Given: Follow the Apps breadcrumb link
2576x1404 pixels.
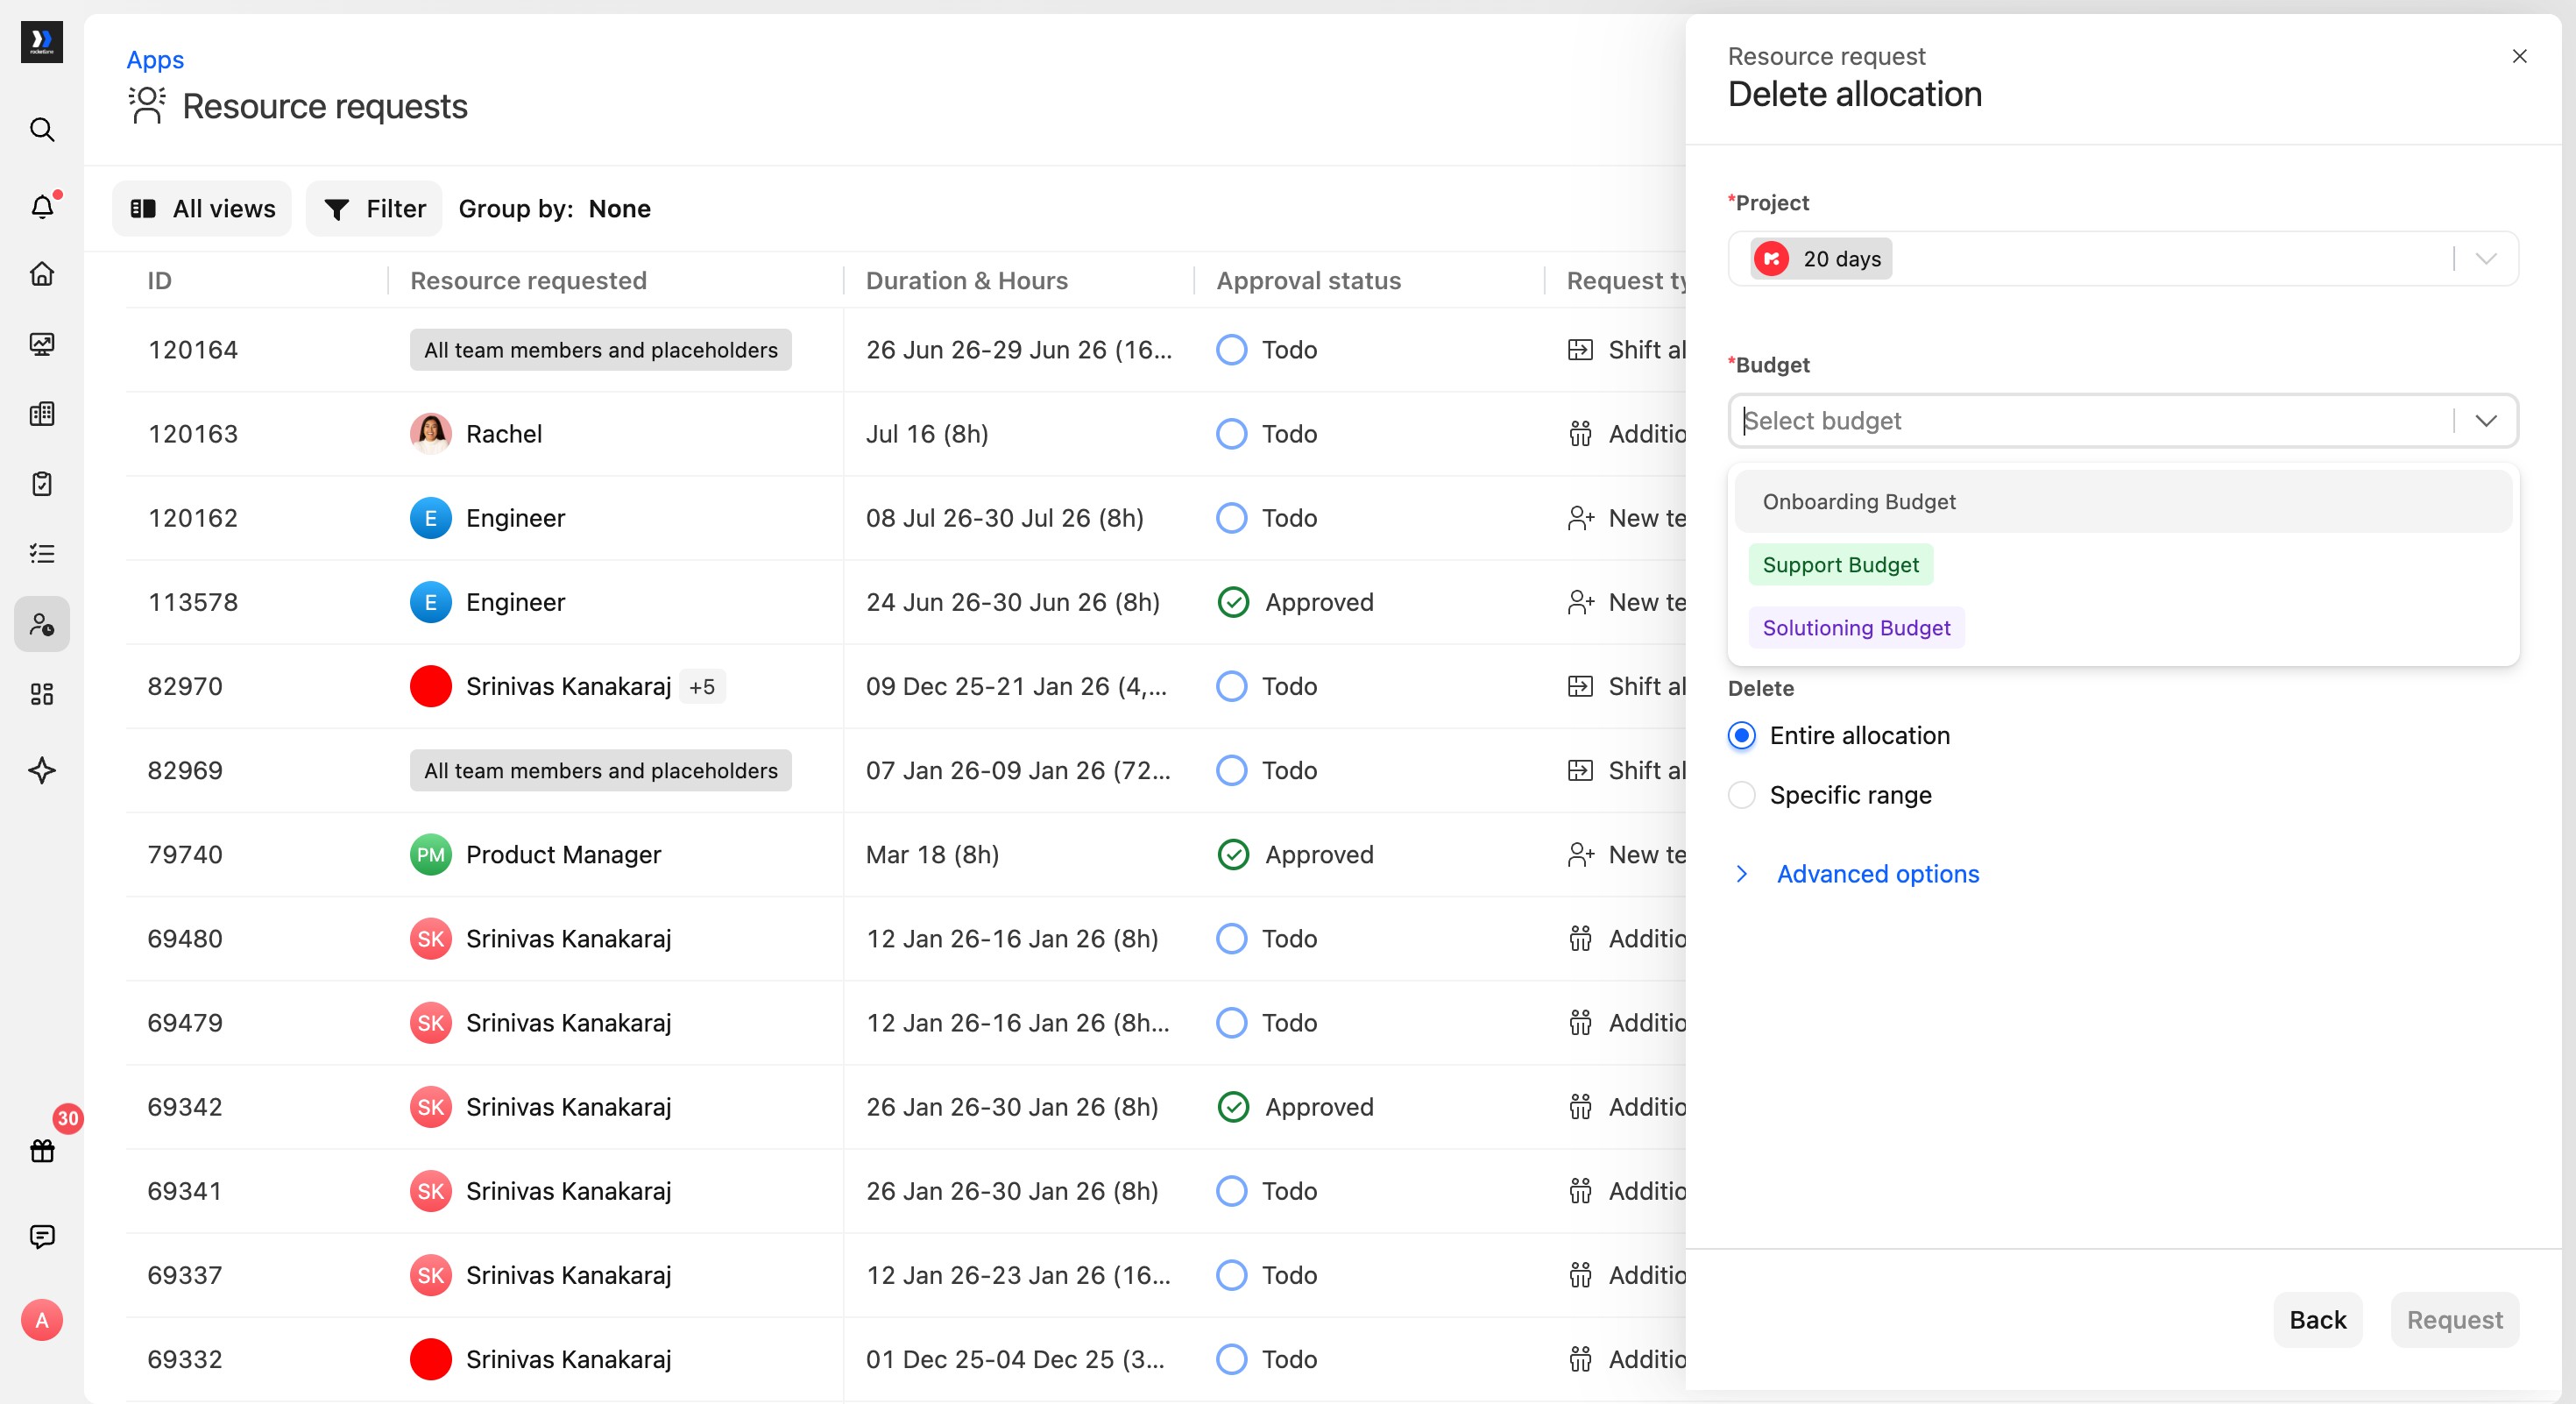Looking at the screenshot, I should pos(155,60).
